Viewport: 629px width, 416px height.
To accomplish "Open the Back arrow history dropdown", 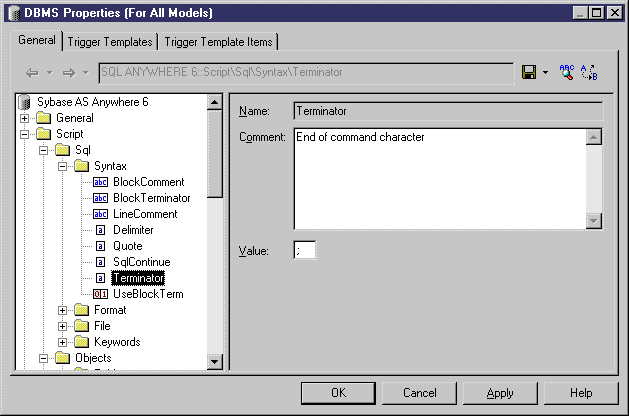I will [49, 73].
